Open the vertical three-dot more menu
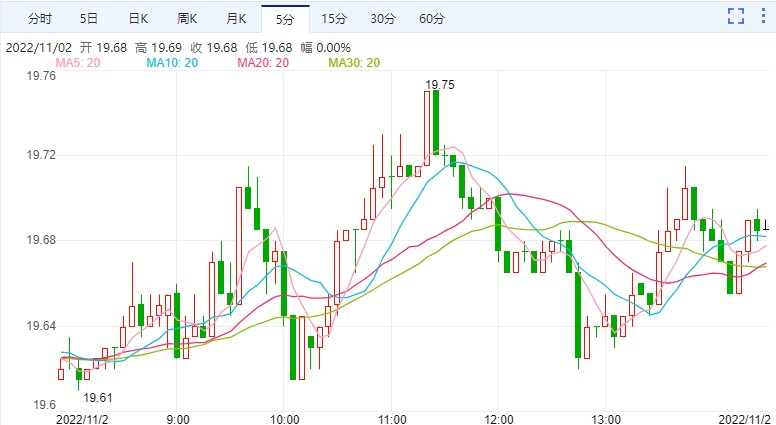The width and height of the screenshot is (776, 425). pos(763,16)
